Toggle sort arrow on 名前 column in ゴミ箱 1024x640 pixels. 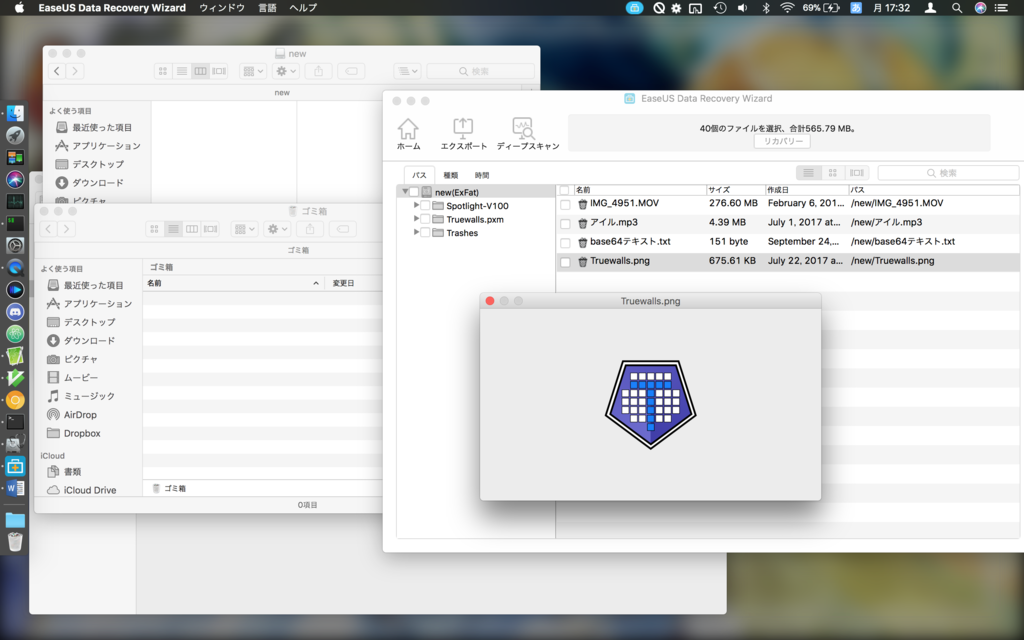[315, 283]
